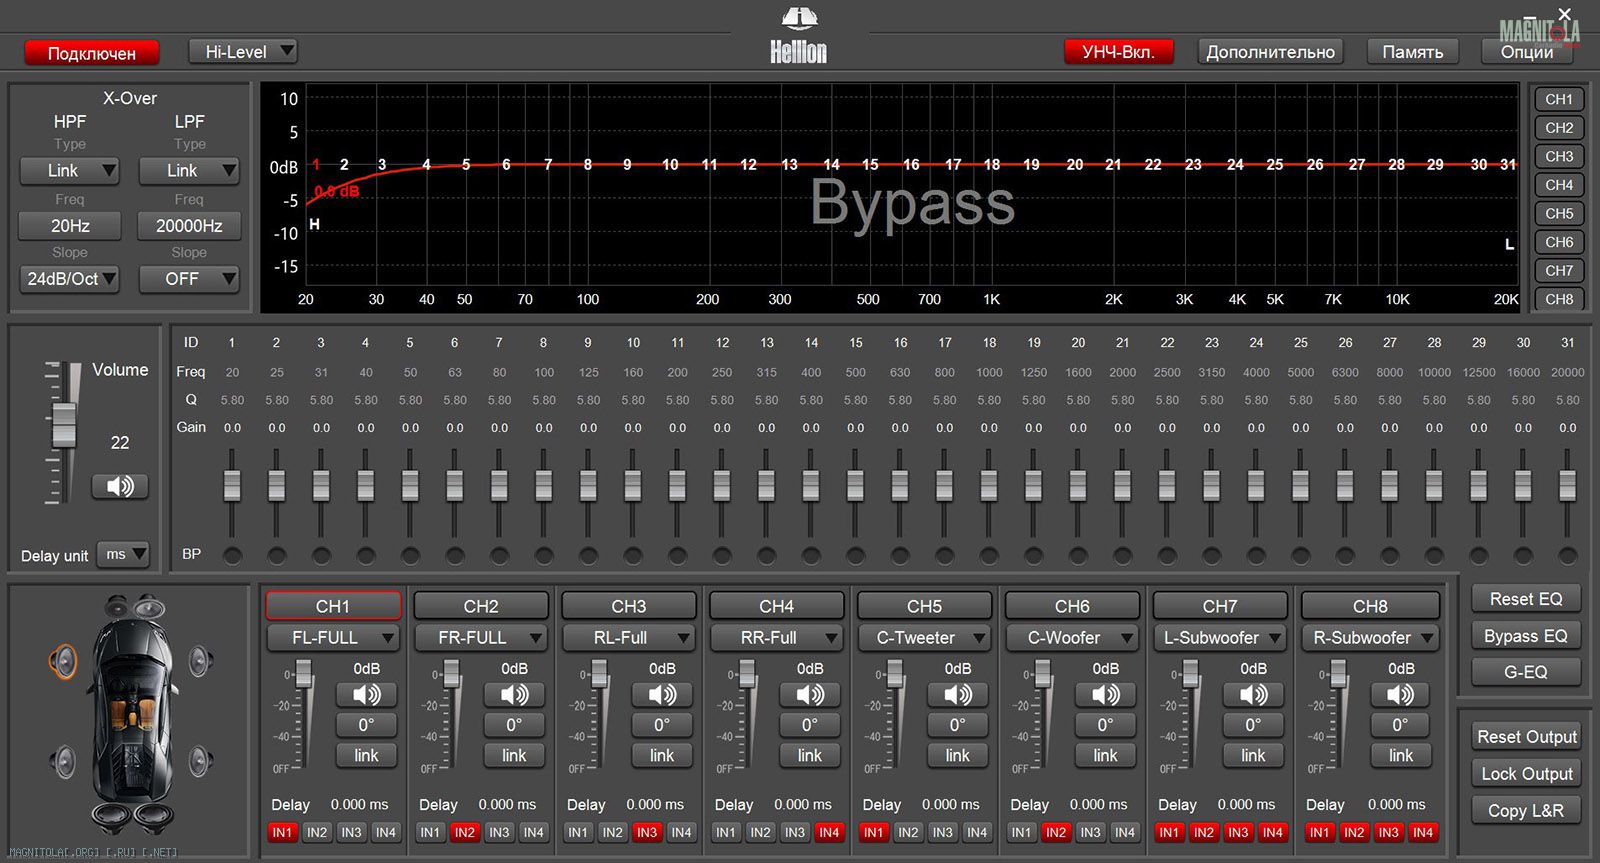Click the 1000 Hz band gain slider
This screenshot has height=863, width=1600.
click(x=989, y=485)
